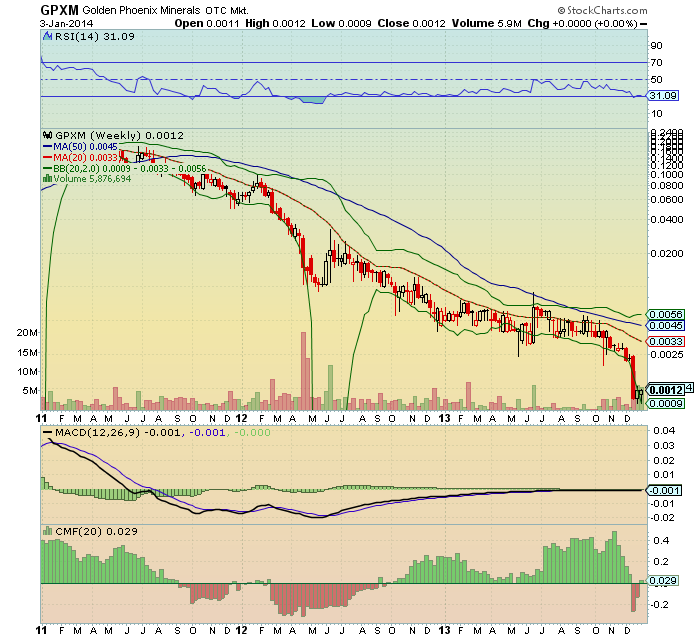The image size is (700, 639).
Task: Click the 0.029 CMF value tag
Action: pyautogui.click(x=662, y=581)
